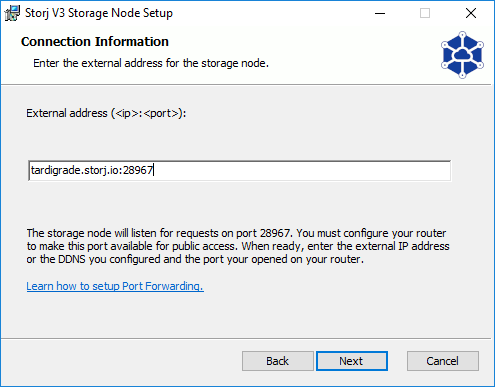Viewport: 495px width, 387px height.
Task: Open the Learn how to setup Port Forwarding link
Action: point(115,286)
